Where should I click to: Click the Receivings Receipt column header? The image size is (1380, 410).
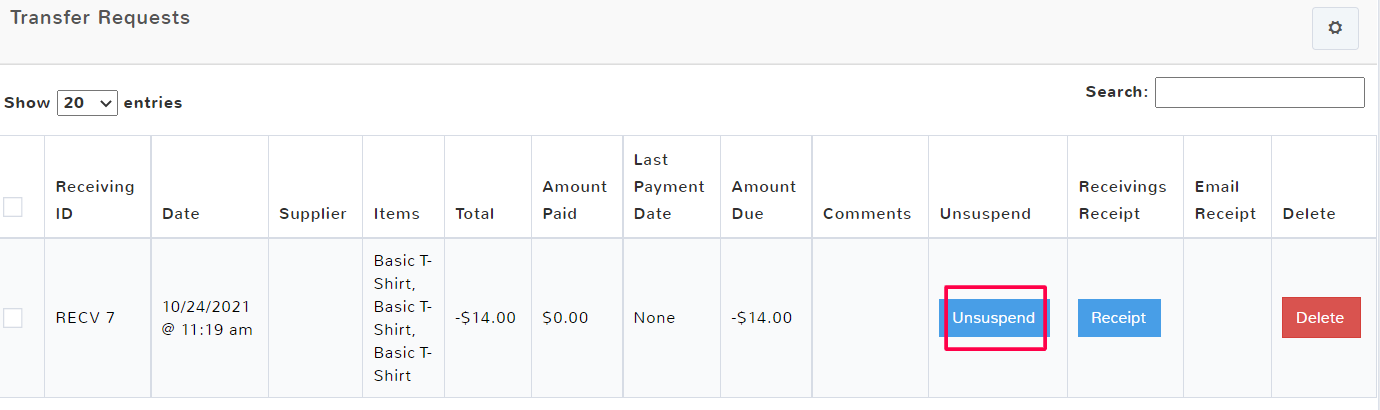point(1122,200)
